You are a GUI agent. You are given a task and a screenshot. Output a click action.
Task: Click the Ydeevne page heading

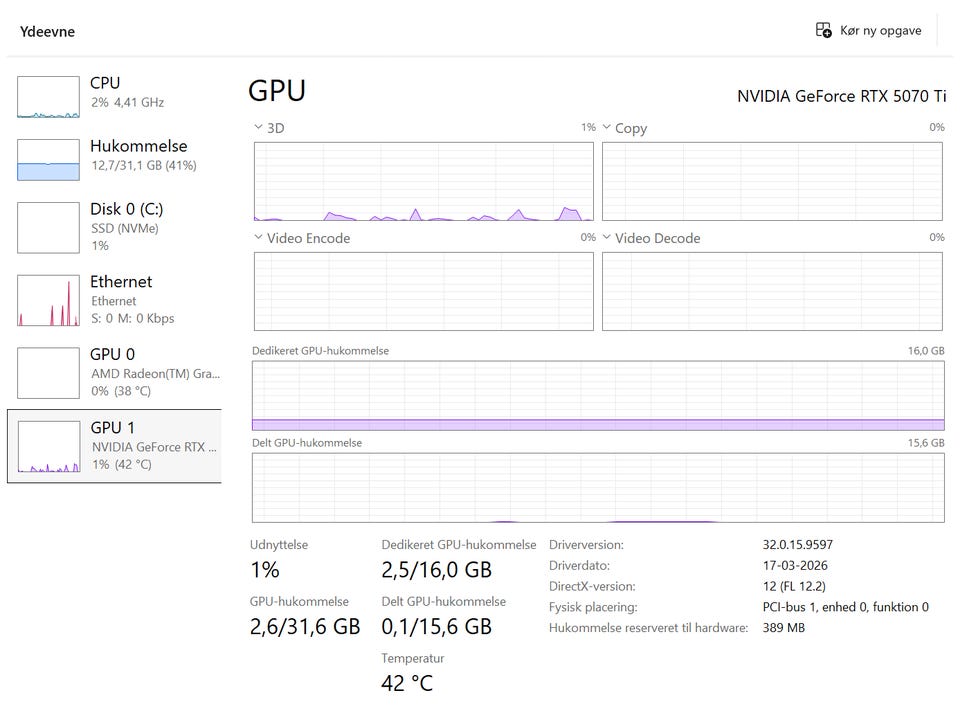point(47,31)
